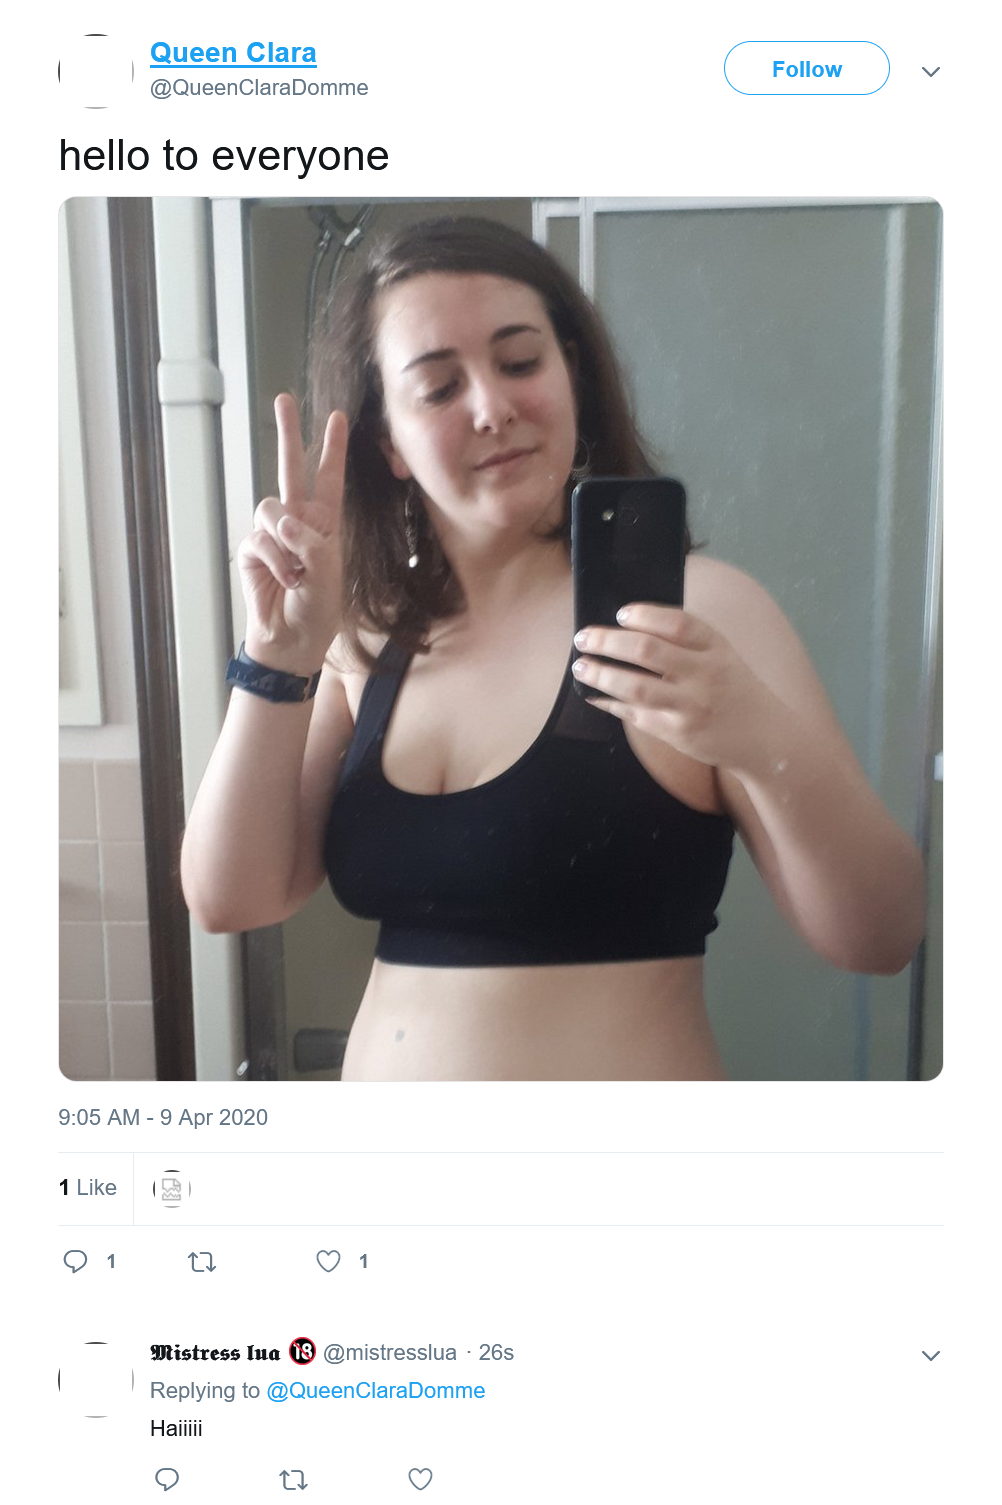Retweet the Haiiiii reply
The image size is (1002, 1505).
click(293, 1479)
